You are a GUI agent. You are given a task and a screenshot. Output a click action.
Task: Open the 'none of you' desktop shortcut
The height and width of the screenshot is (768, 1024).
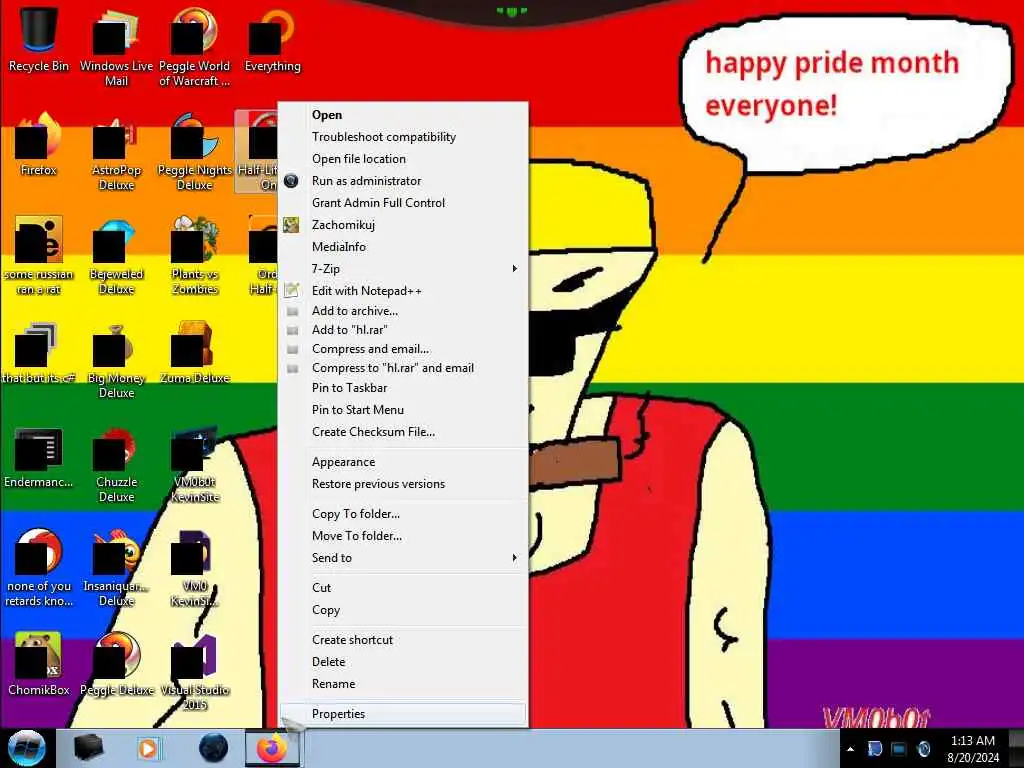(x=38, y=568)
